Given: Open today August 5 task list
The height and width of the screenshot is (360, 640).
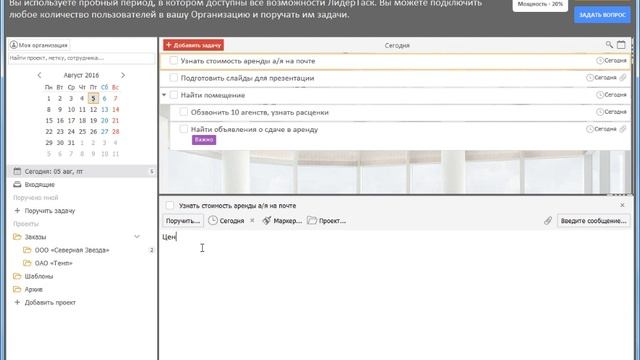Looking at the screenshot, I should [x=82, y=171].
